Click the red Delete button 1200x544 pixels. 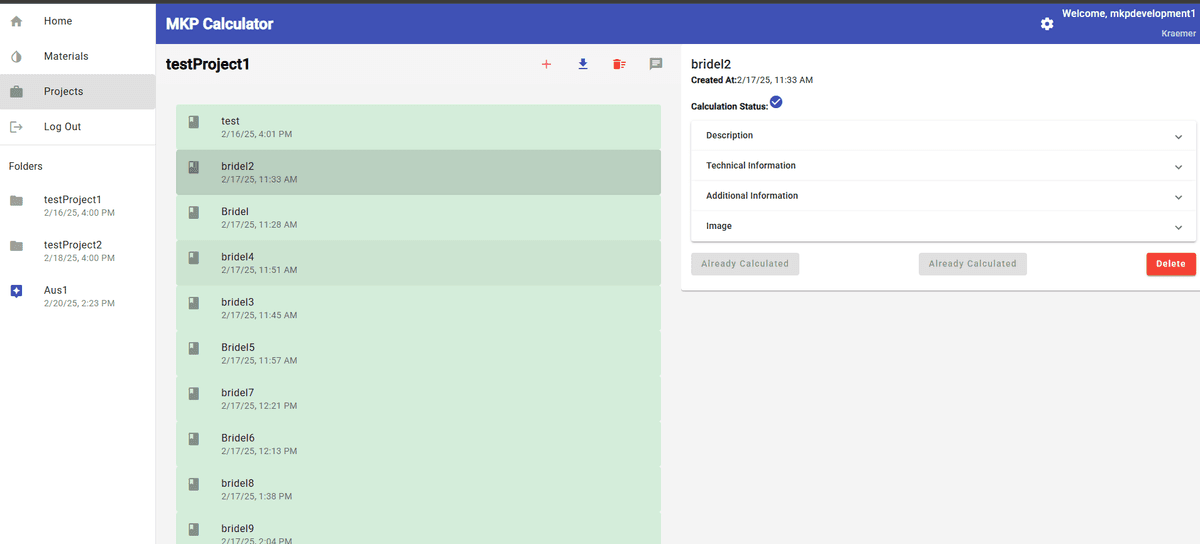coord(1170,264)
